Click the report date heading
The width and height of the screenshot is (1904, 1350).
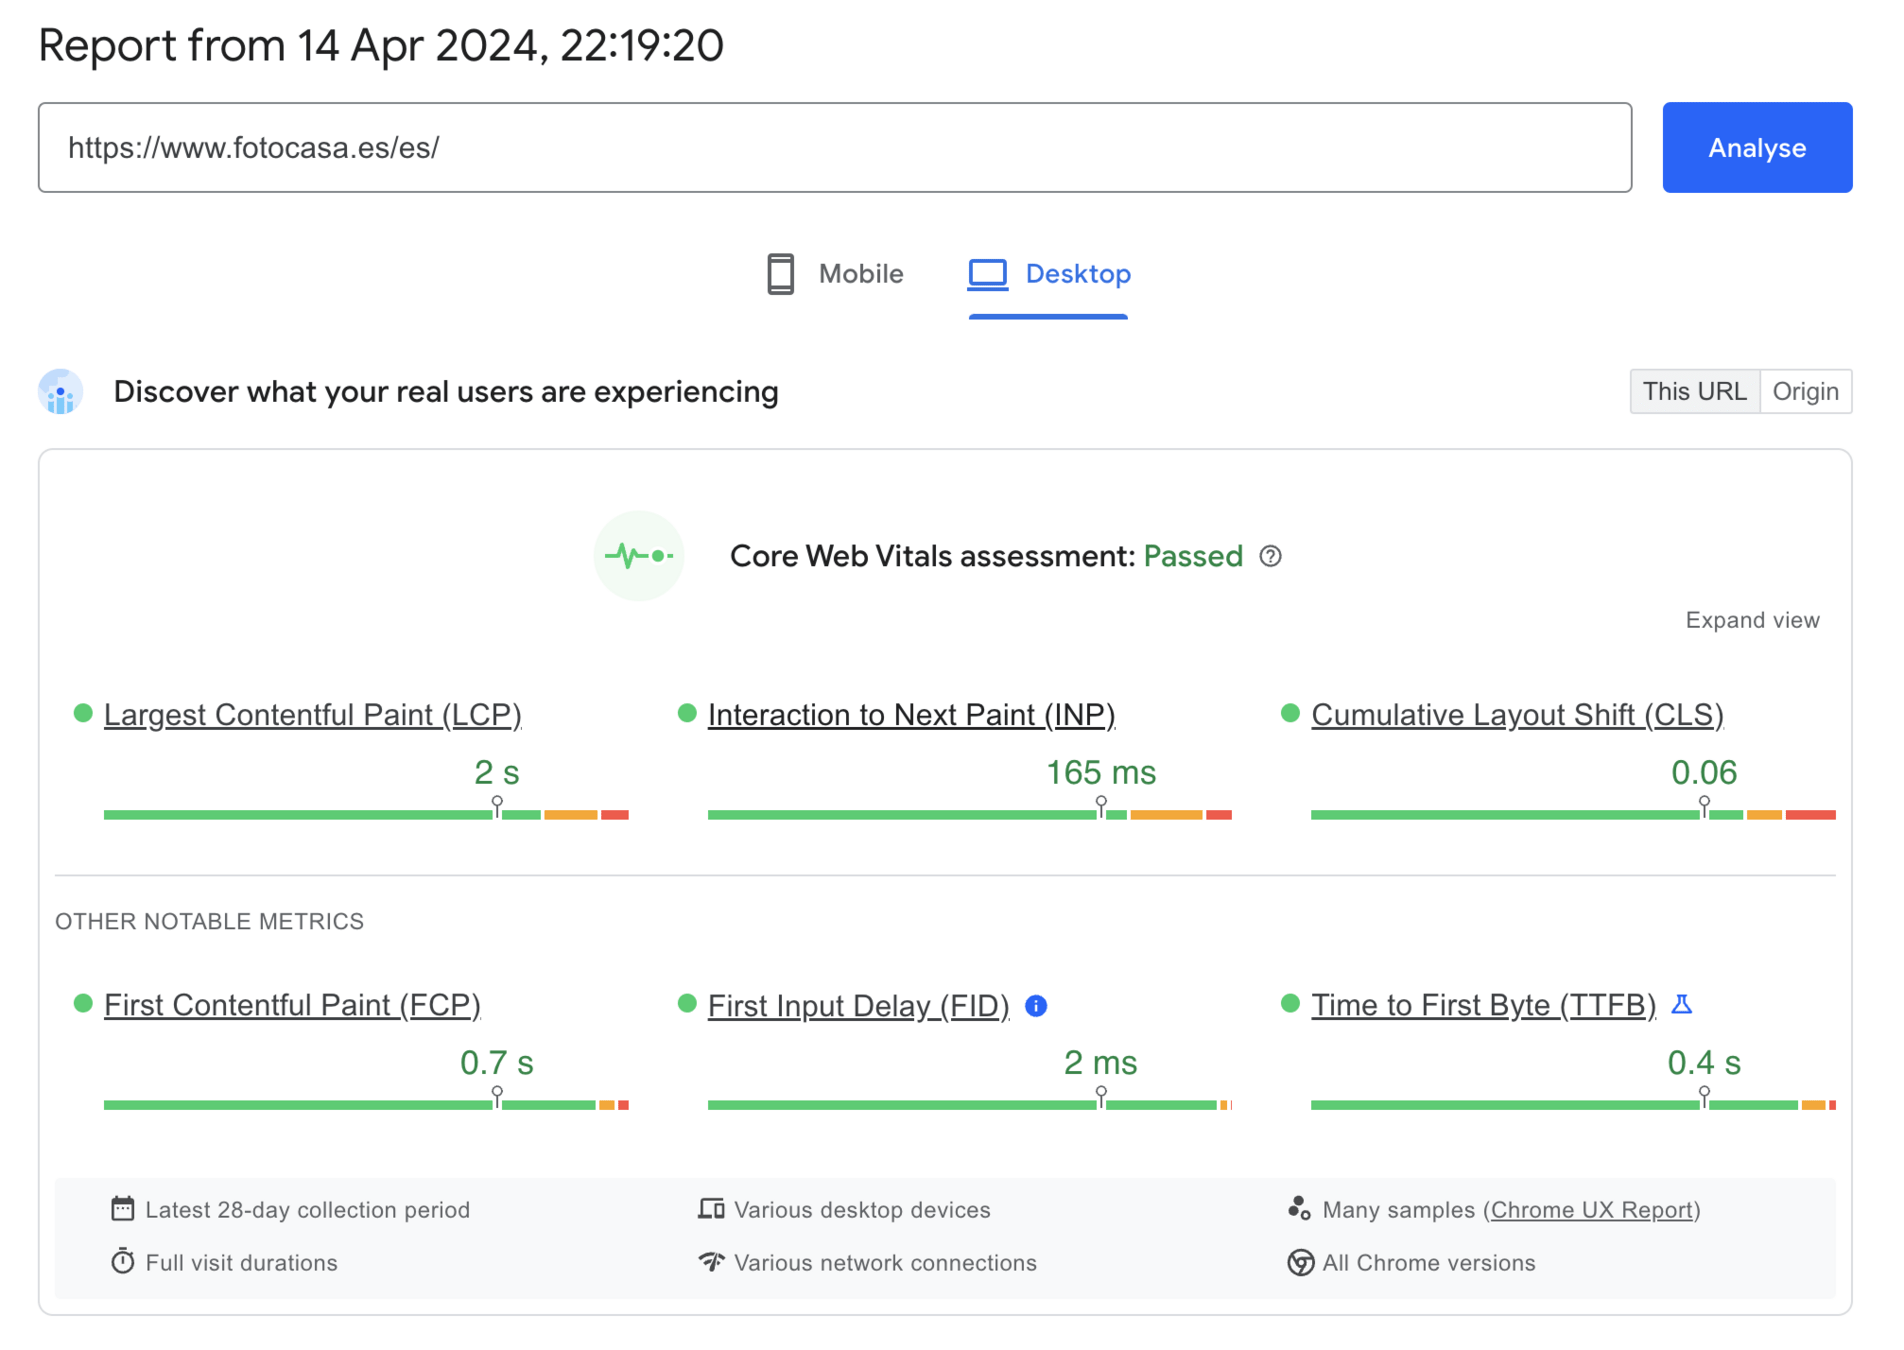[381, 46]
